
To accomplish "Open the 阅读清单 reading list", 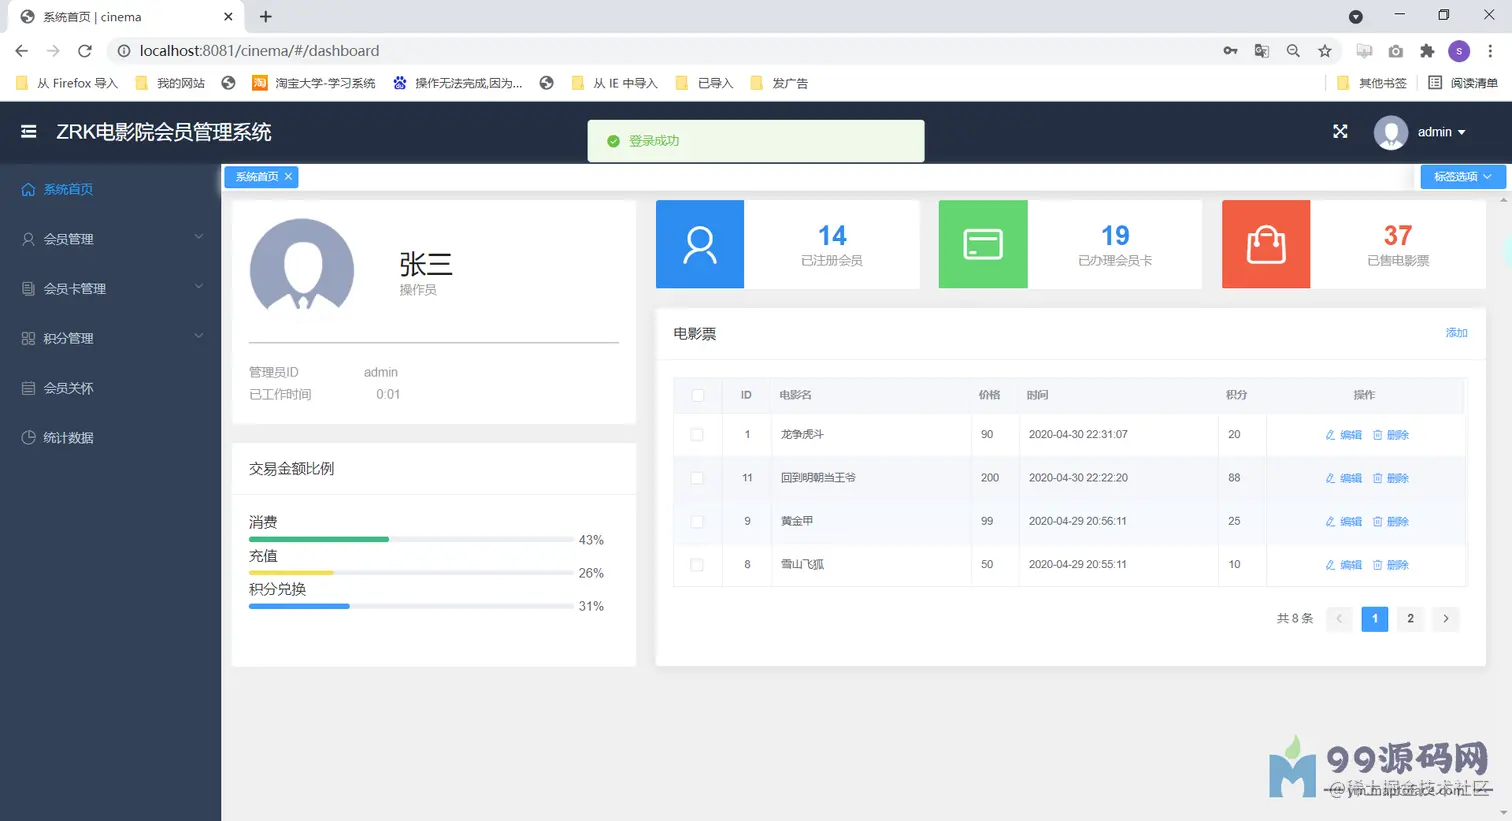I will tap(1463, 83).
